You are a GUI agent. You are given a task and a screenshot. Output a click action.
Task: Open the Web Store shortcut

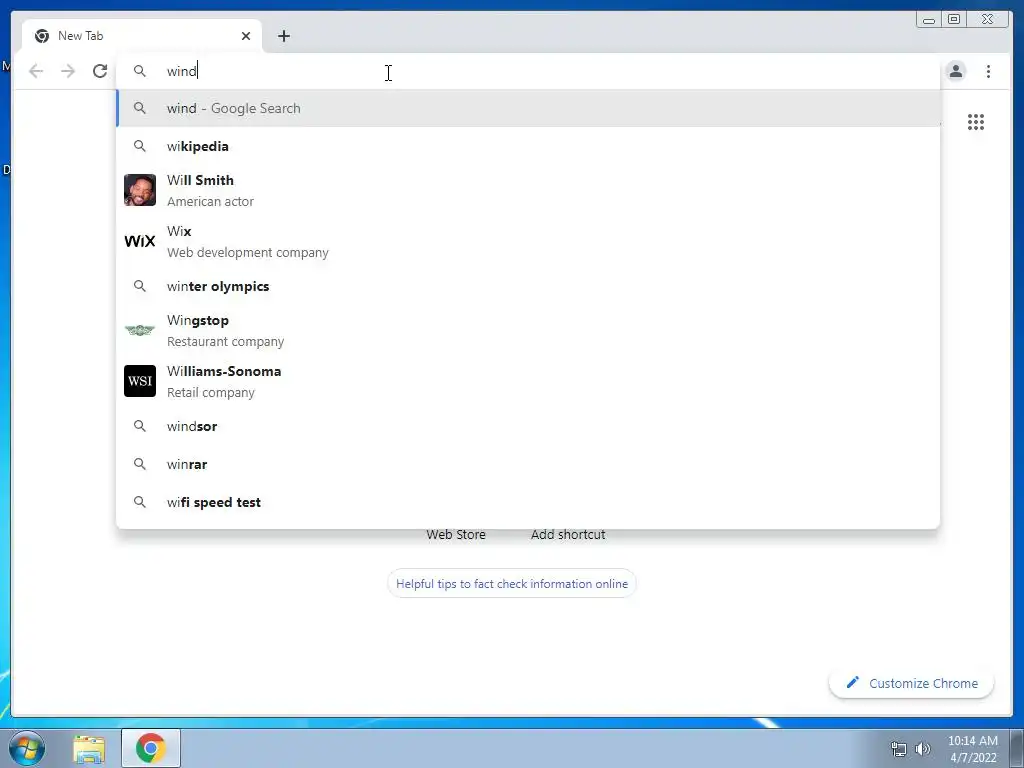456,534
